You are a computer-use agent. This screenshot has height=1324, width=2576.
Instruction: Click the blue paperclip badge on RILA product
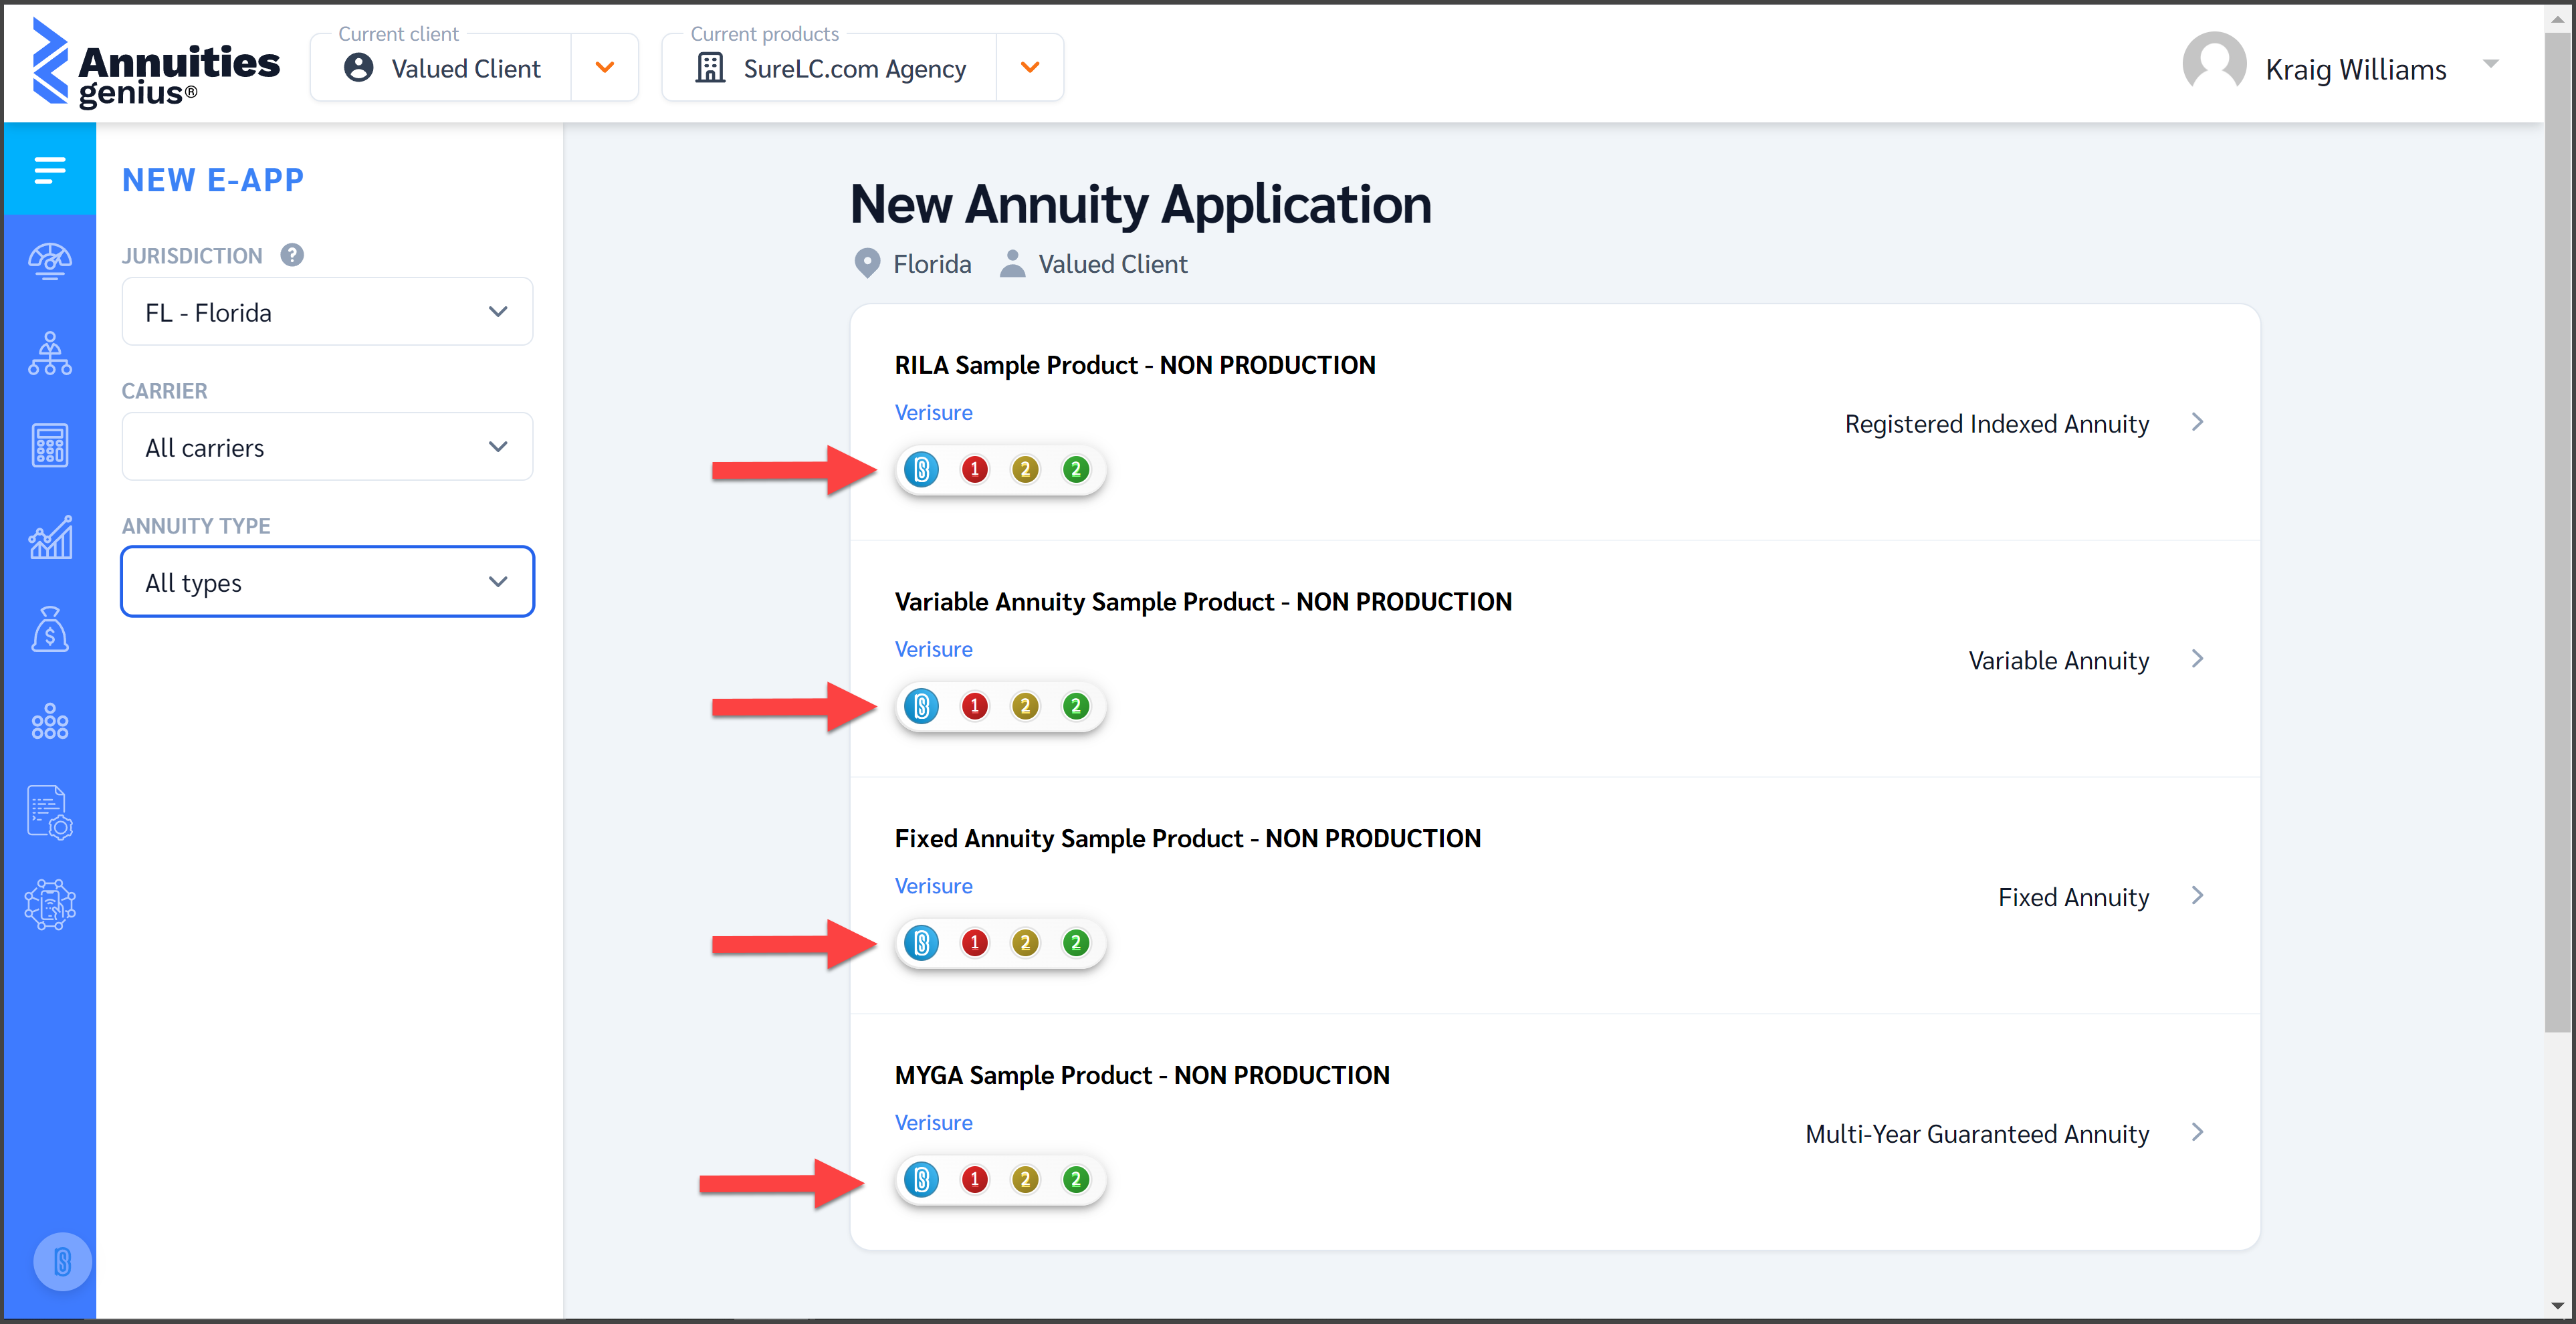922,470
